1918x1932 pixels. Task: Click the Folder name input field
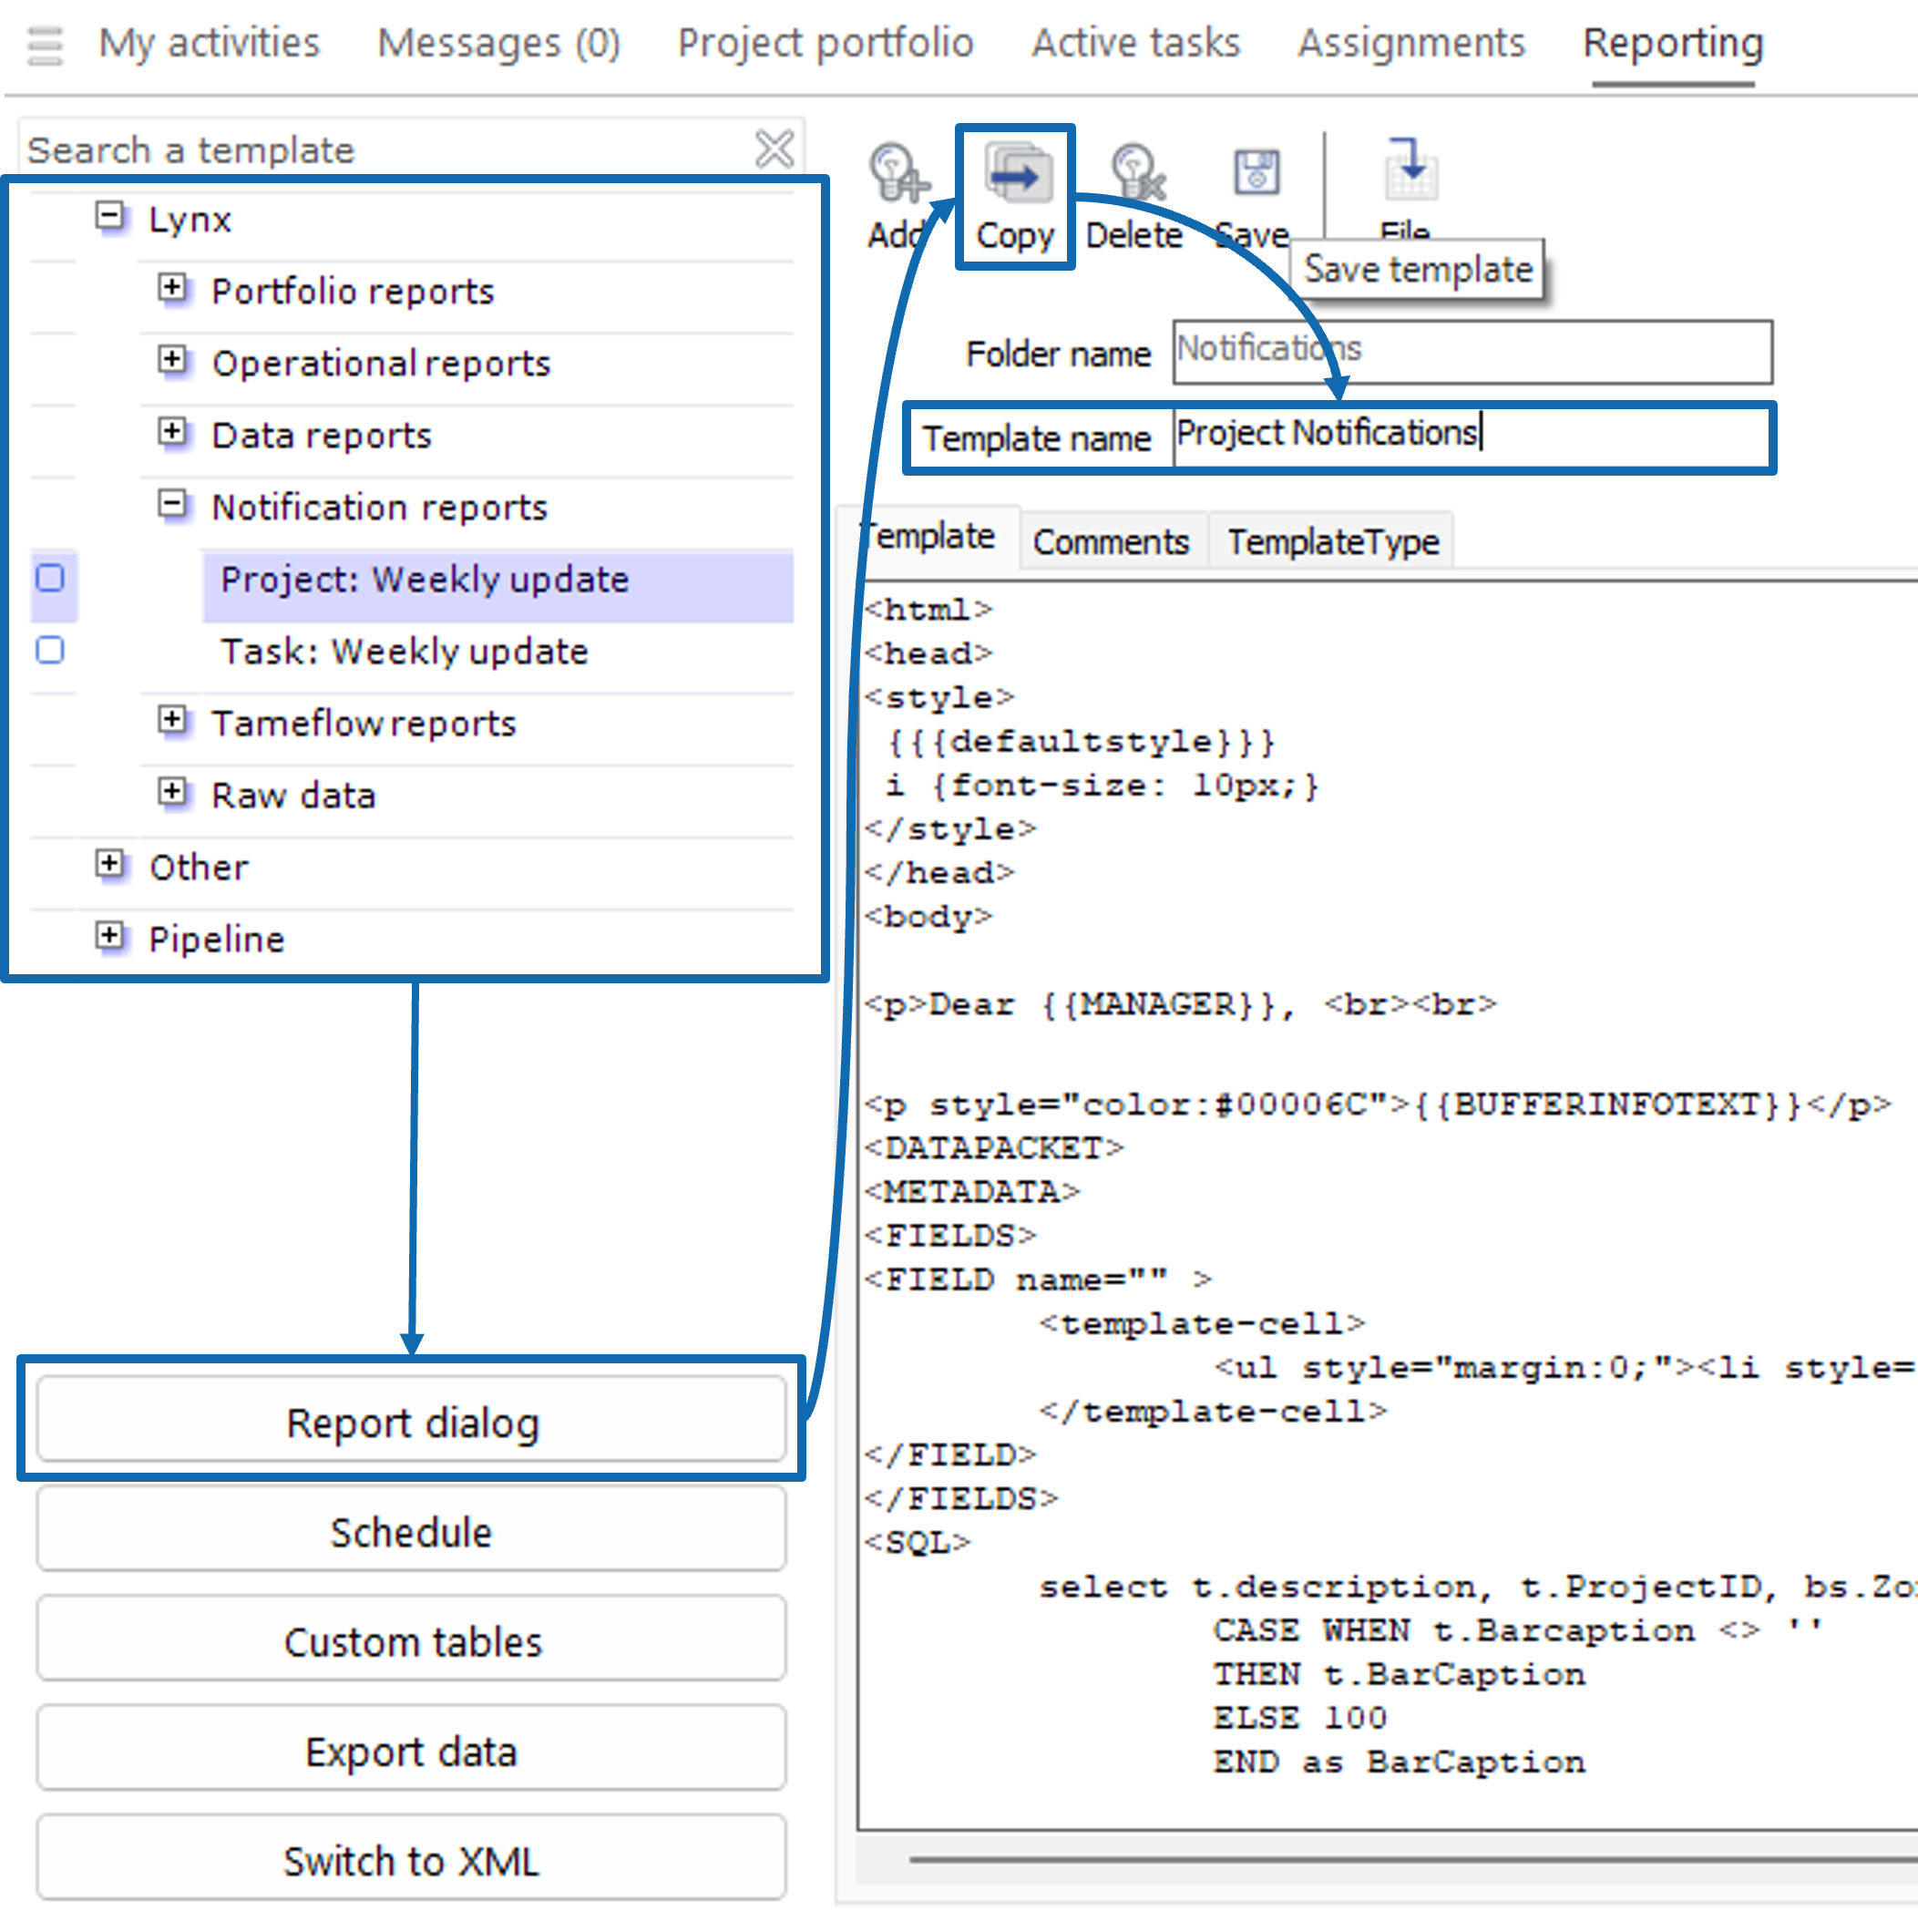pyautogui.click(x=1472, y=352)
